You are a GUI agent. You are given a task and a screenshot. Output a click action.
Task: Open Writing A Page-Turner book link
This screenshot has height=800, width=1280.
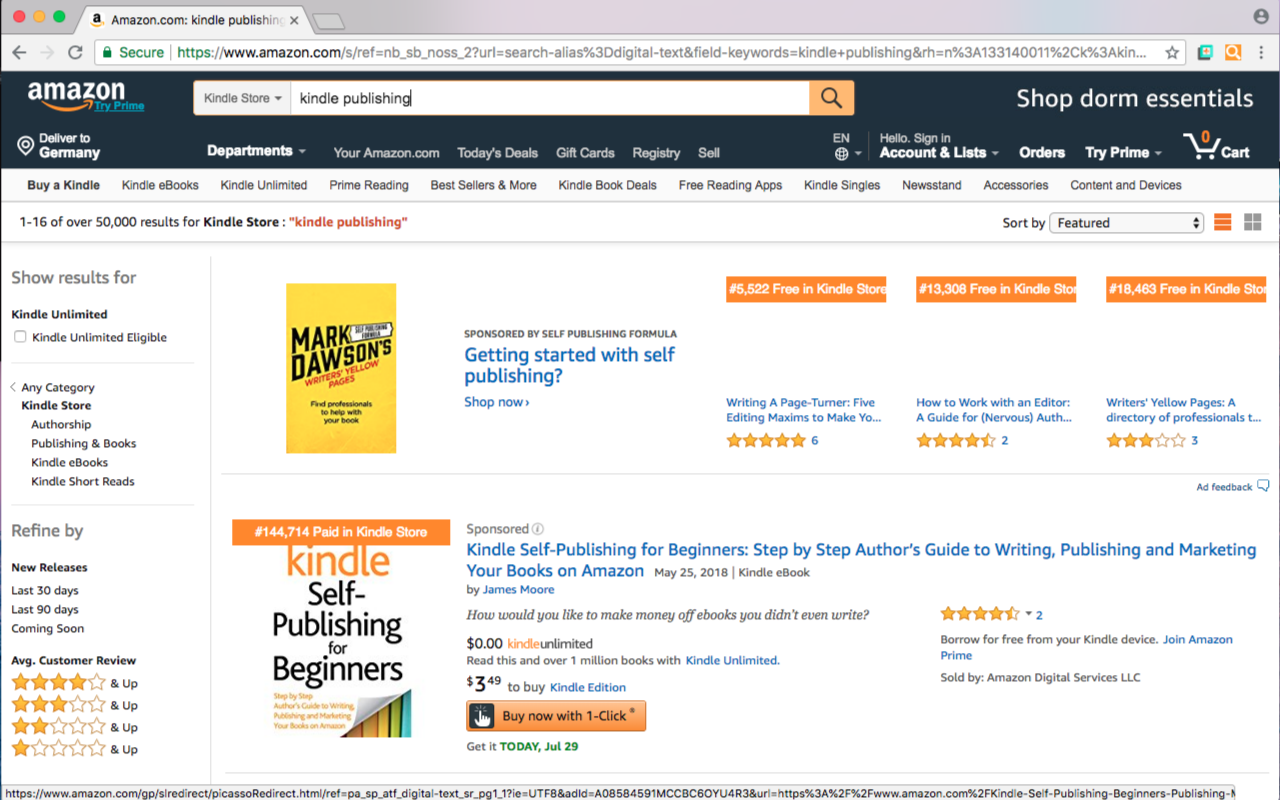(x=804, y=410)
